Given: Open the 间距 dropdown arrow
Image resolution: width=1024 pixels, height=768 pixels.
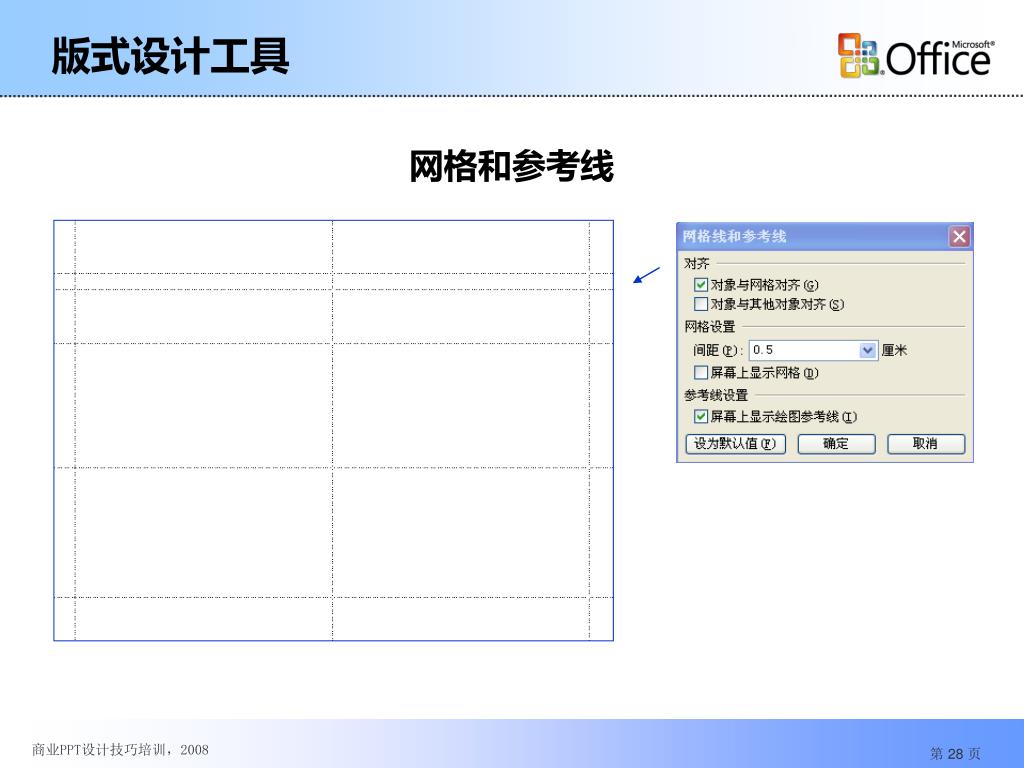Looking at the screenshot, I should coord(867,350).
